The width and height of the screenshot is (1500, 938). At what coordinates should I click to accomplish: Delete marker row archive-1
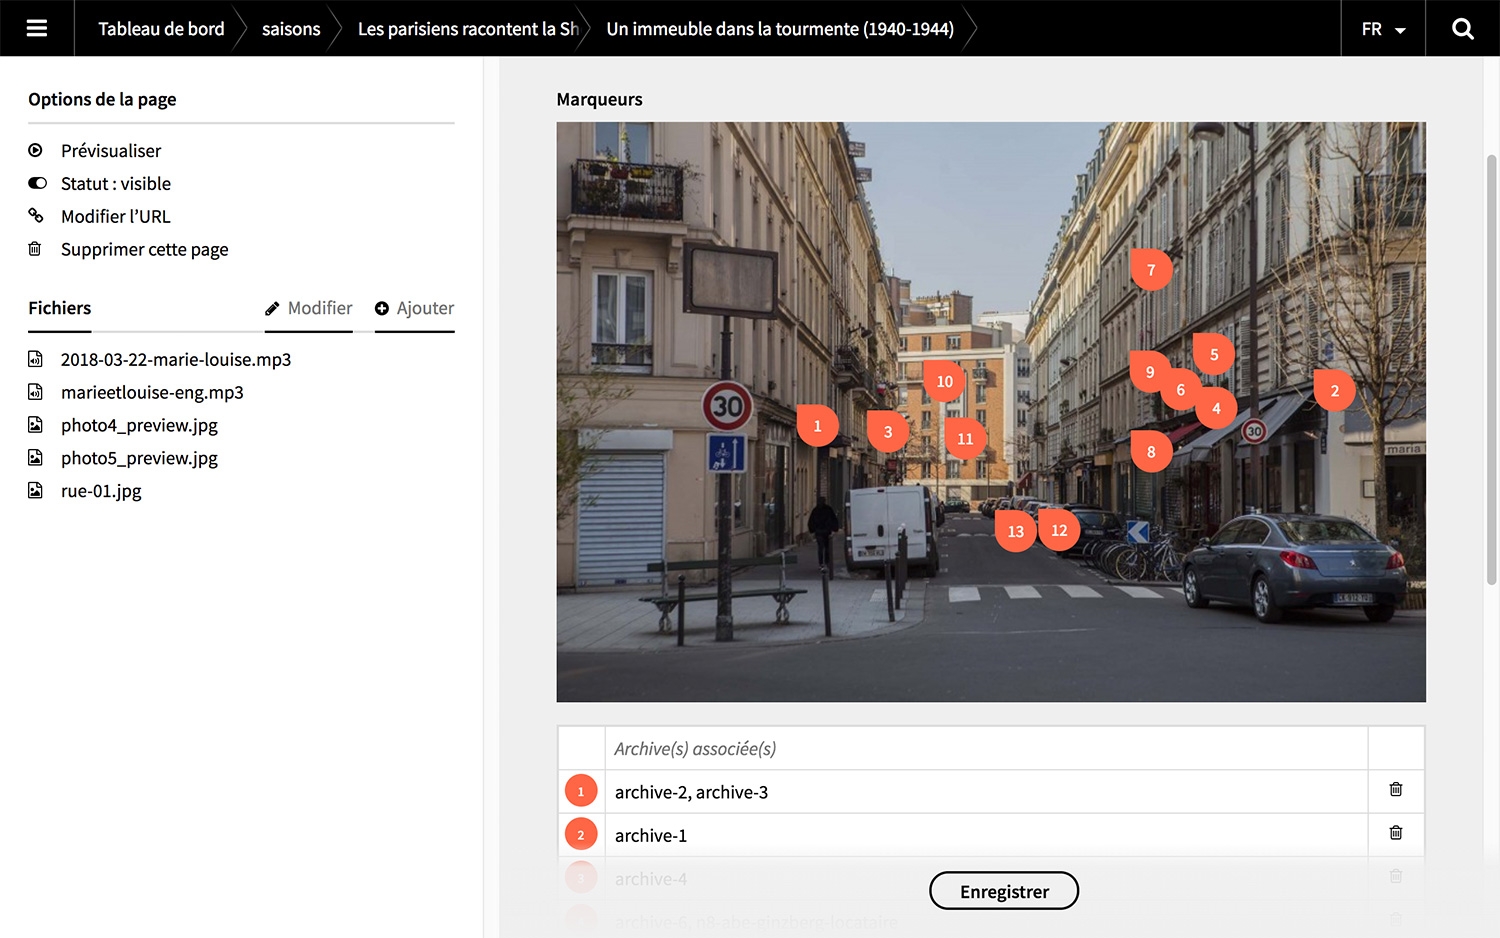pos(1396,833)
